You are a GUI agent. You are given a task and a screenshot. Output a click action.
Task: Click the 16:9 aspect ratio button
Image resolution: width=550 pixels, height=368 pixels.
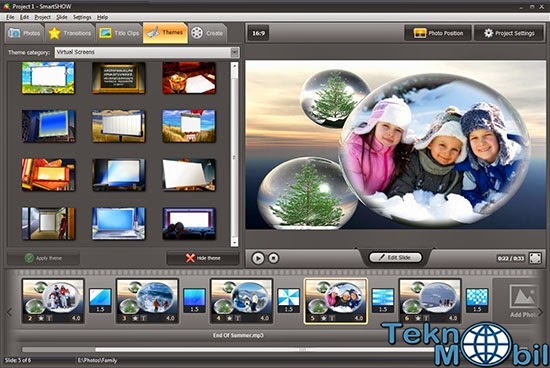259,33
